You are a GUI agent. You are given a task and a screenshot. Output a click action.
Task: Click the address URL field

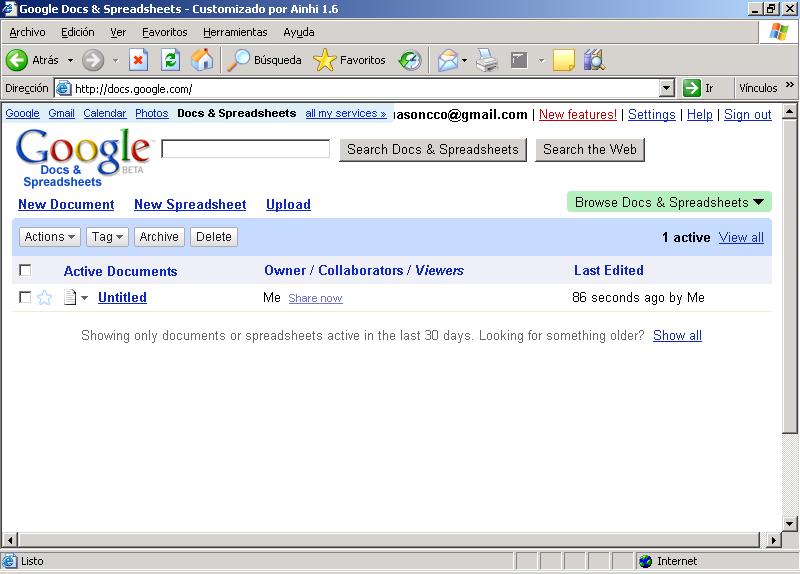point(364,88)
